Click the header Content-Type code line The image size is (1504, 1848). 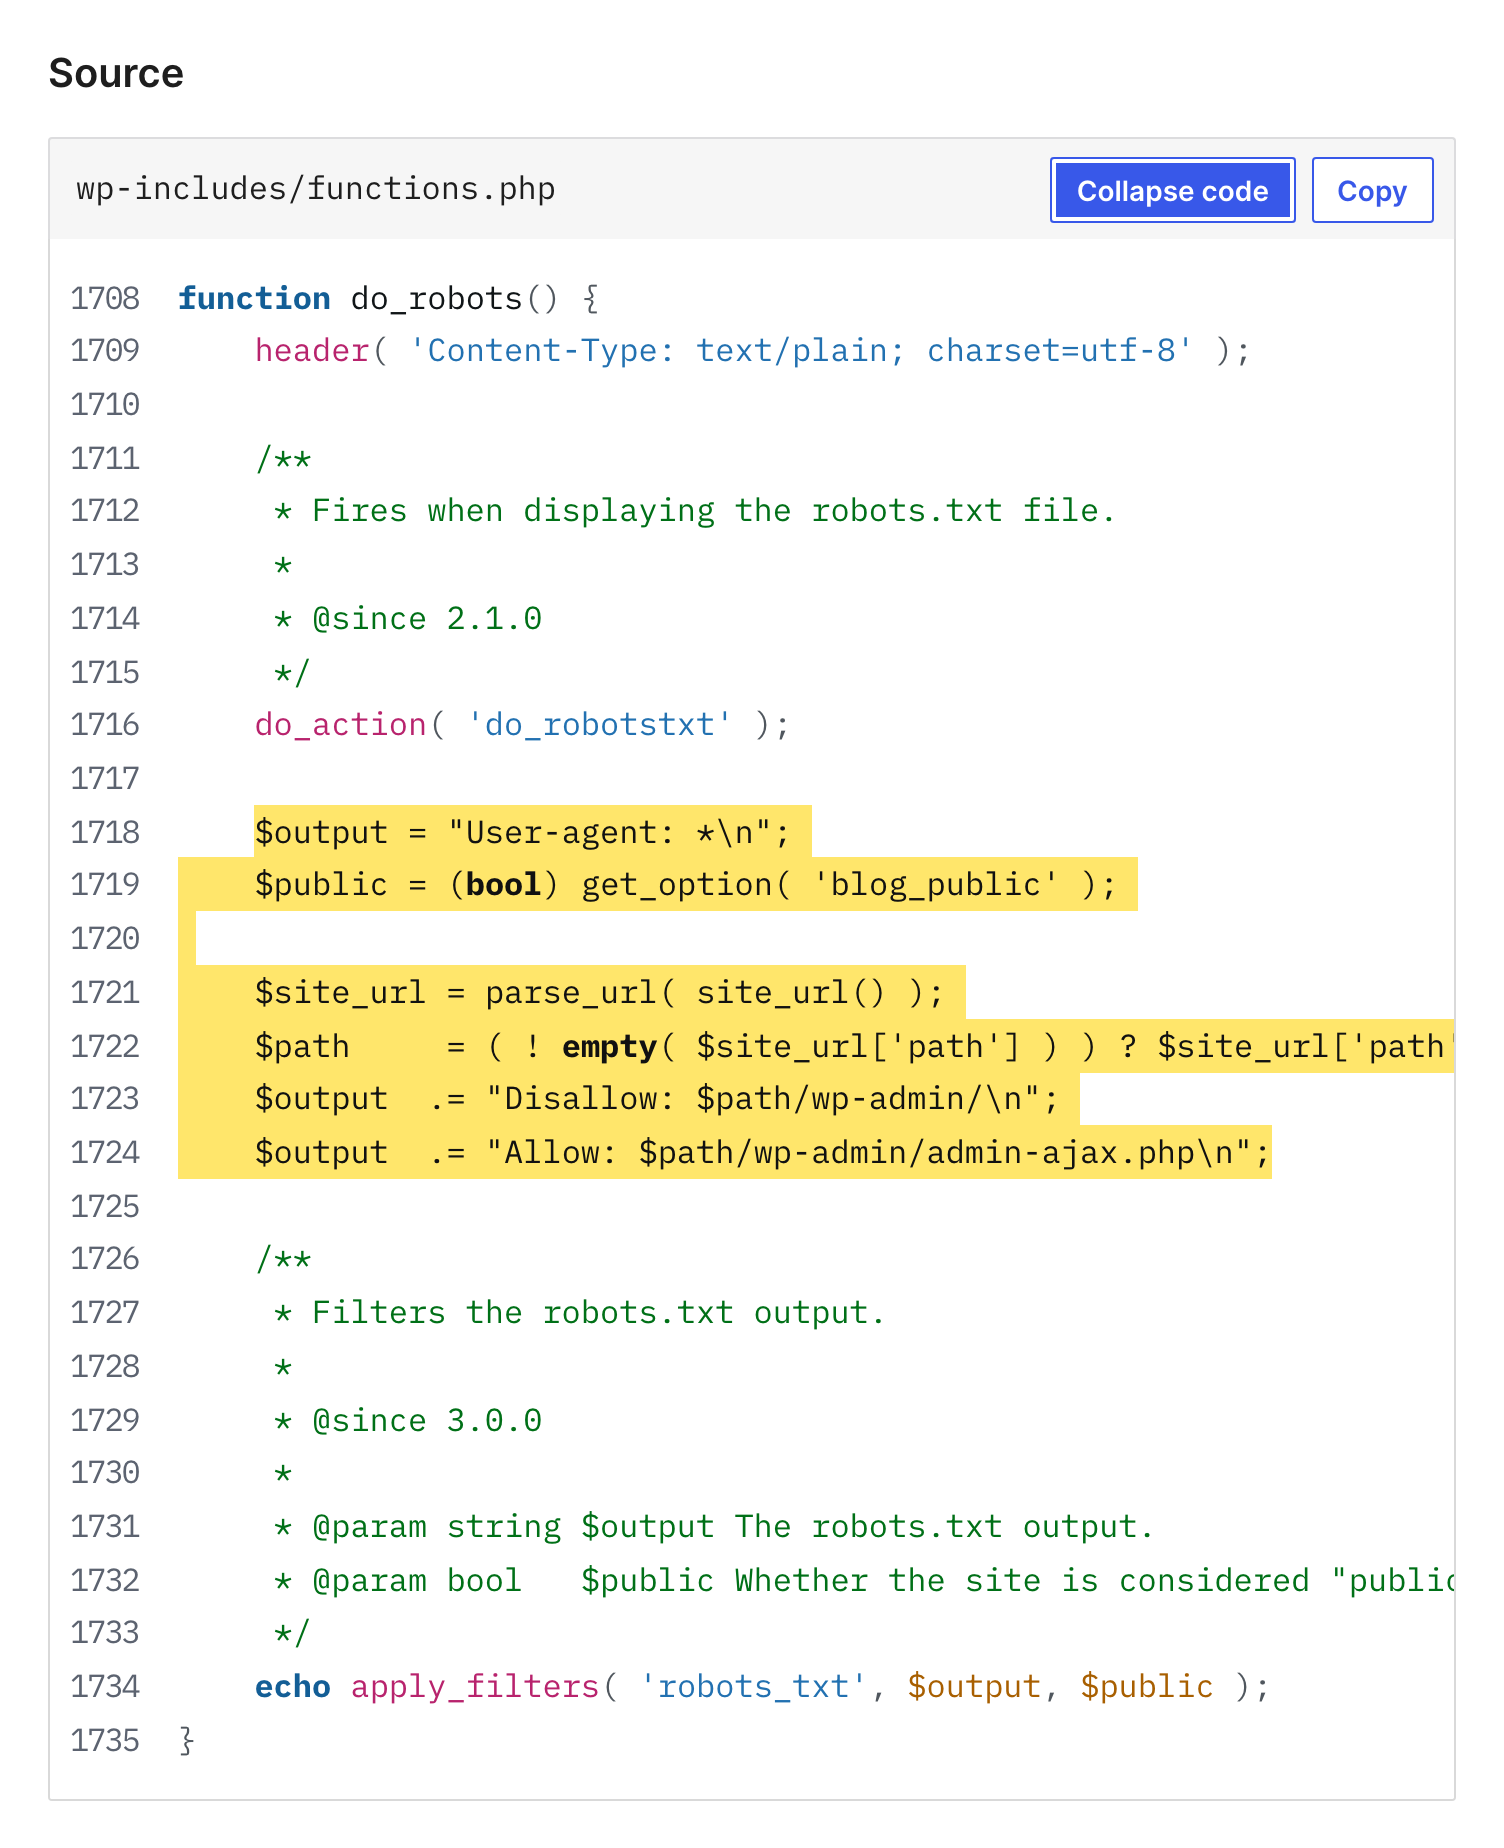pos(752,351)
